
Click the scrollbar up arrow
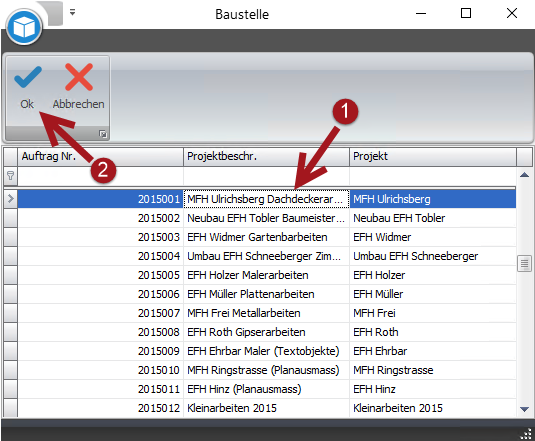524,175
